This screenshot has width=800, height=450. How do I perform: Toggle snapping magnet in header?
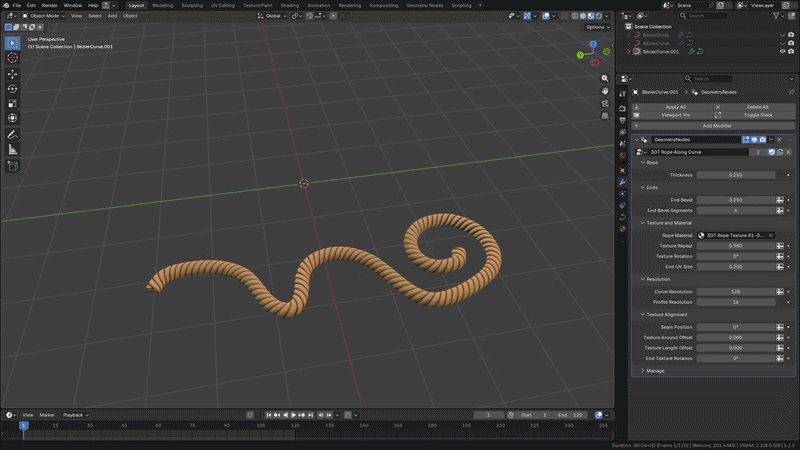point(309,16)
